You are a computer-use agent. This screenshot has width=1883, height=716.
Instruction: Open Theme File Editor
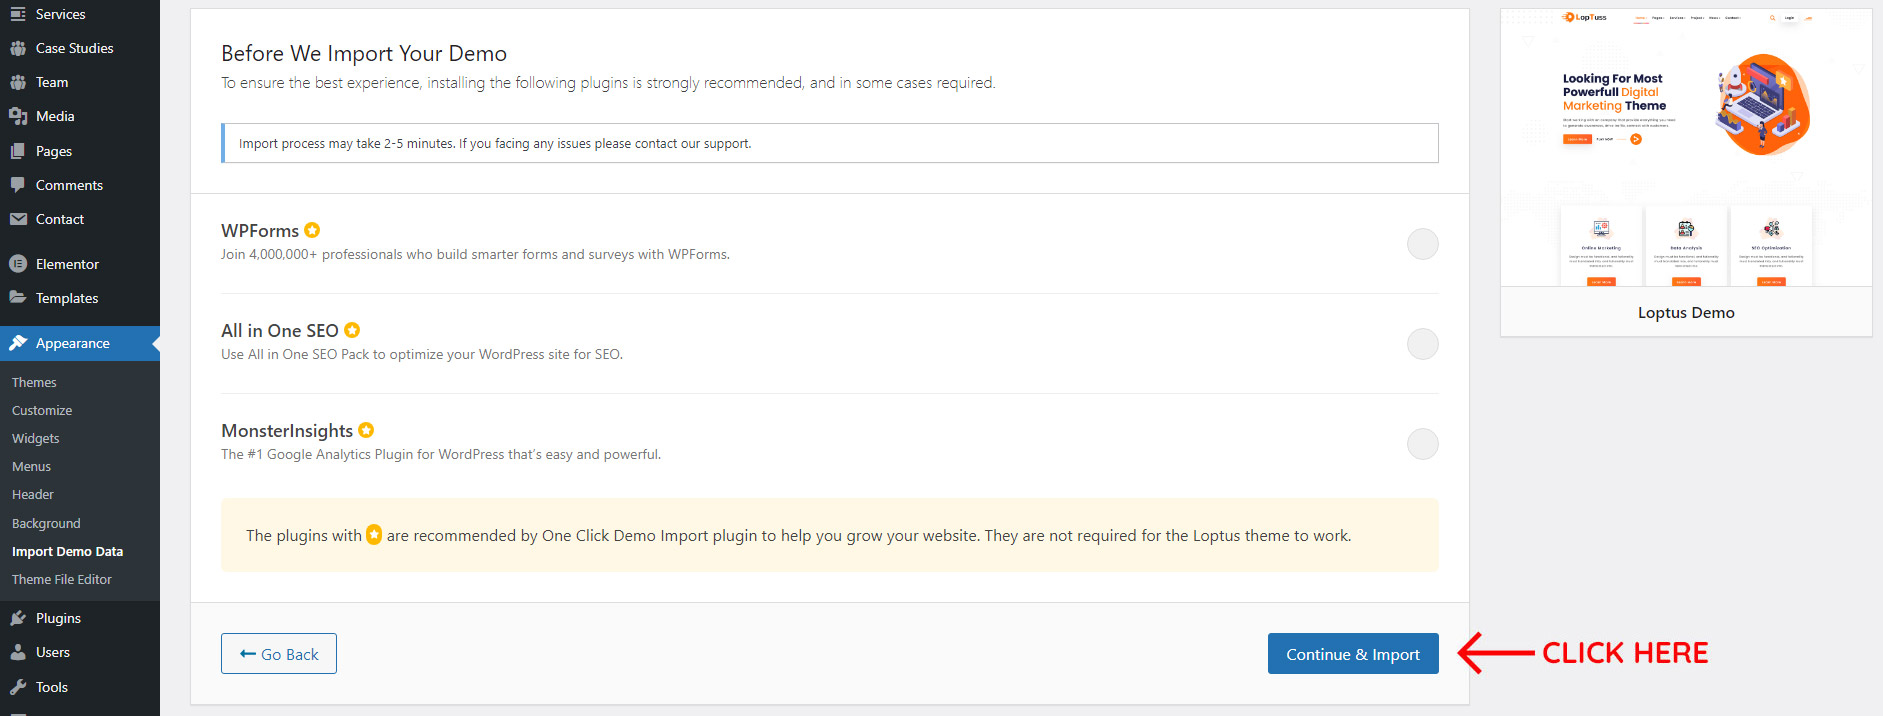pyautogui.click(x=62, y=579)
